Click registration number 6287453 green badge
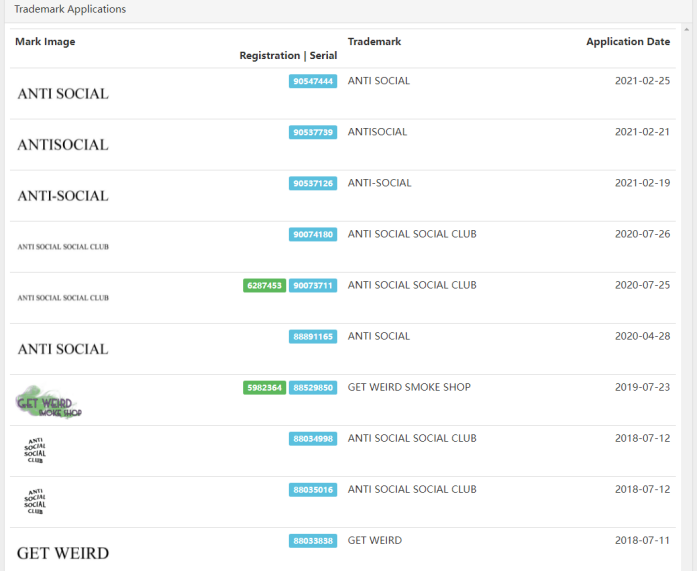Screen dimensions: 698x571 point(264,285)
